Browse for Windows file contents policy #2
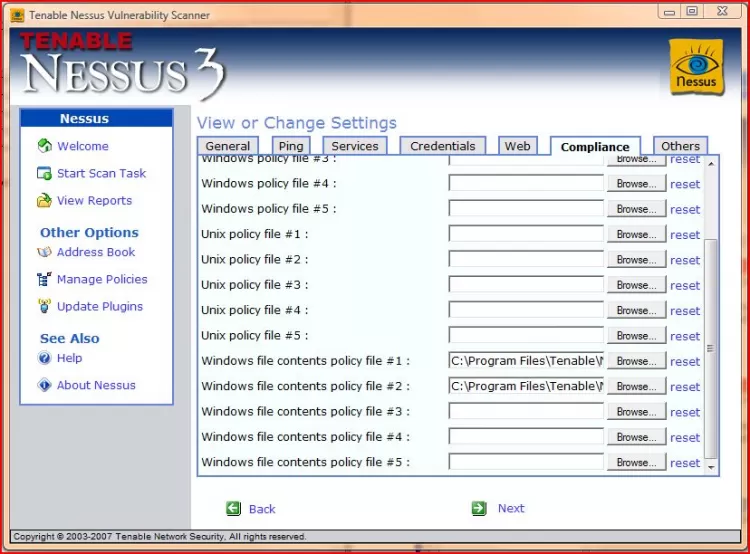Screen dimensions: 750x554 point(636,387)
